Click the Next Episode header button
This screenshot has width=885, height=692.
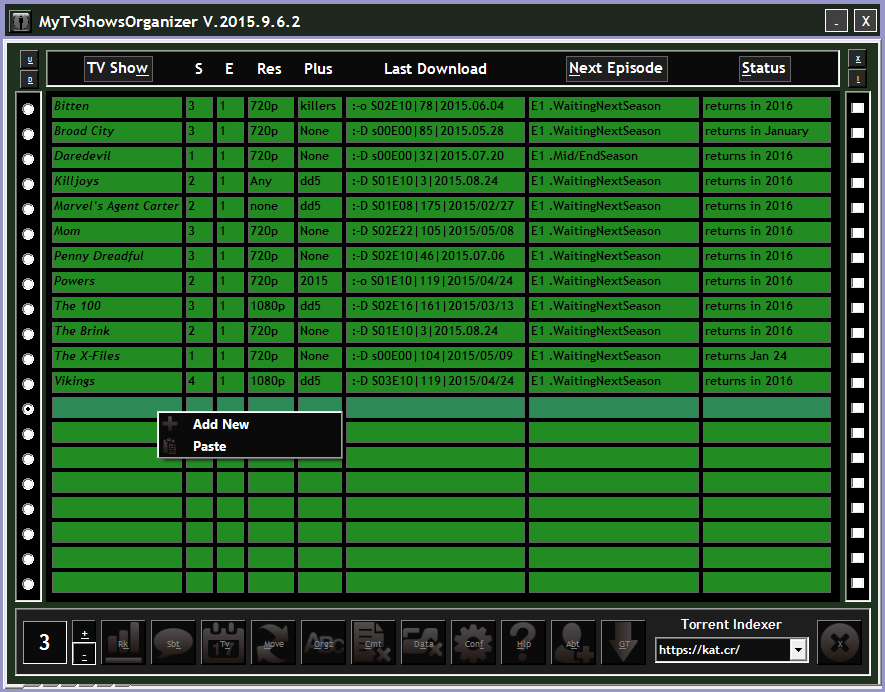[x=616, y=69]
